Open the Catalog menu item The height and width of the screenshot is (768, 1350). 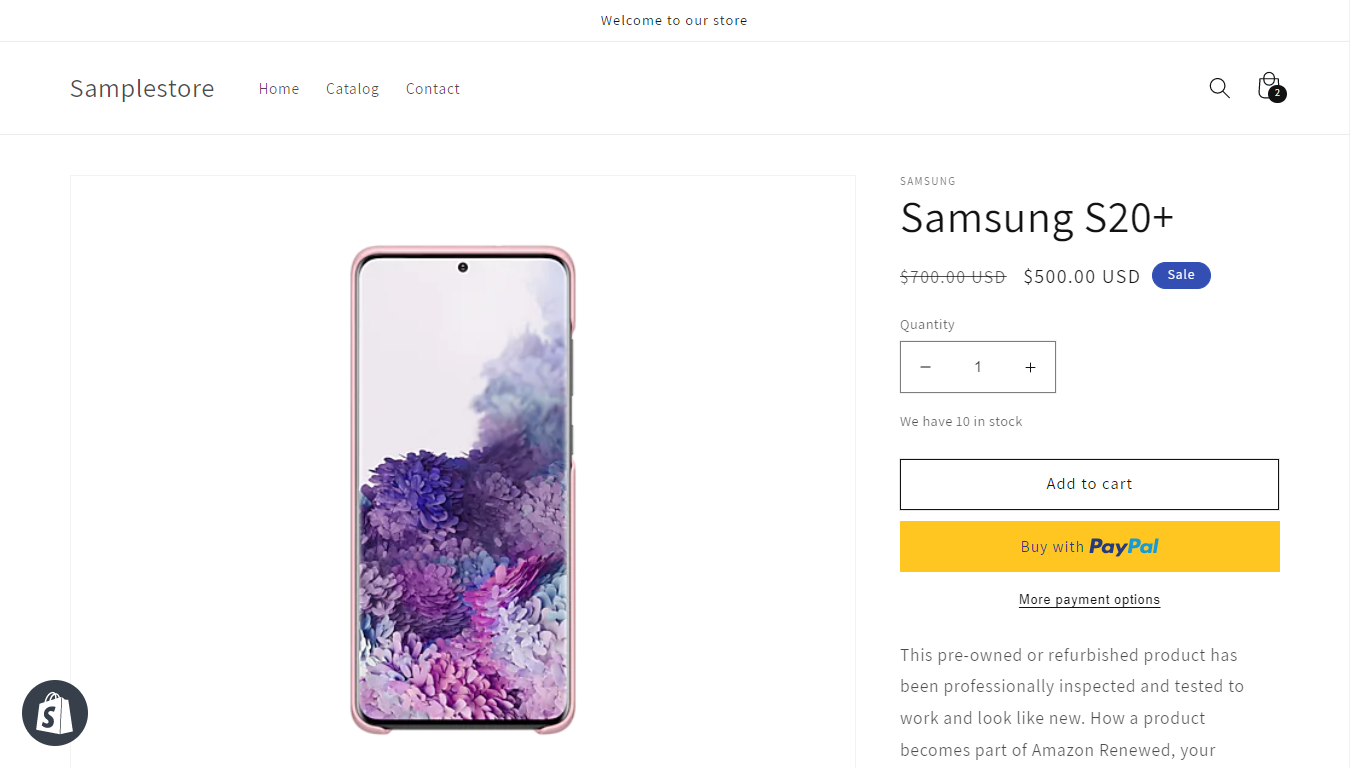[x=352, y=89]
